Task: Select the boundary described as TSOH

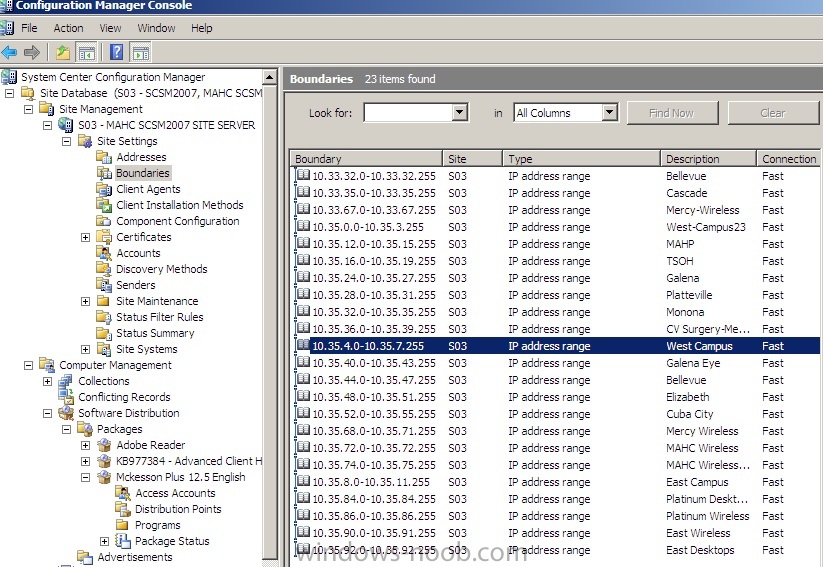Action: [x=556, y=261]
